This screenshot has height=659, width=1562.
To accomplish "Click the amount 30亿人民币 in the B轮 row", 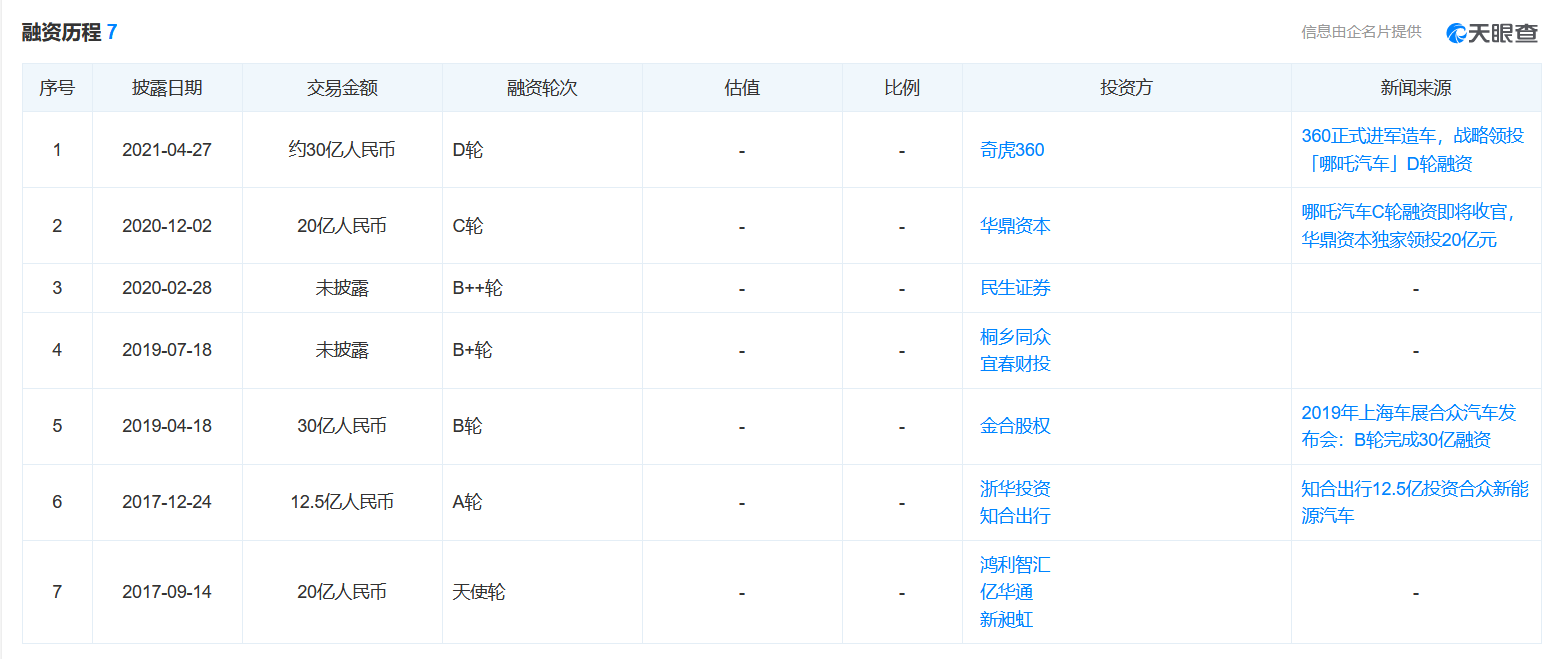I will (342, 426).
